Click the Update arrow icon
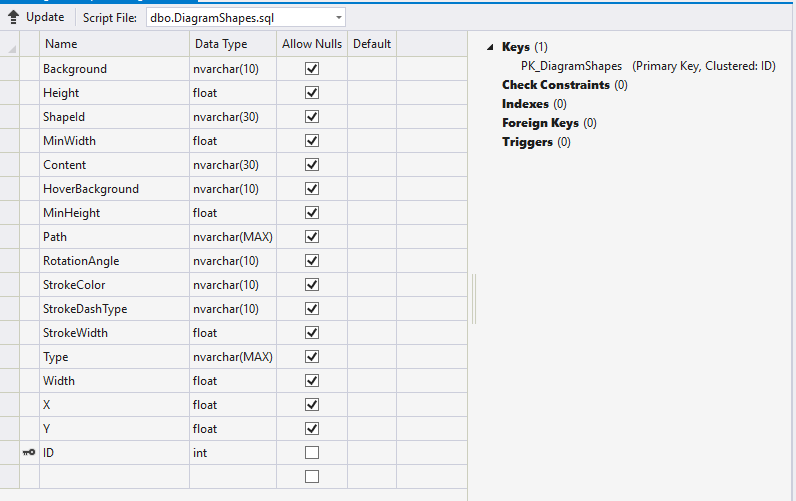The height and width of the screenshot is (501, 796). pos(13,17)
